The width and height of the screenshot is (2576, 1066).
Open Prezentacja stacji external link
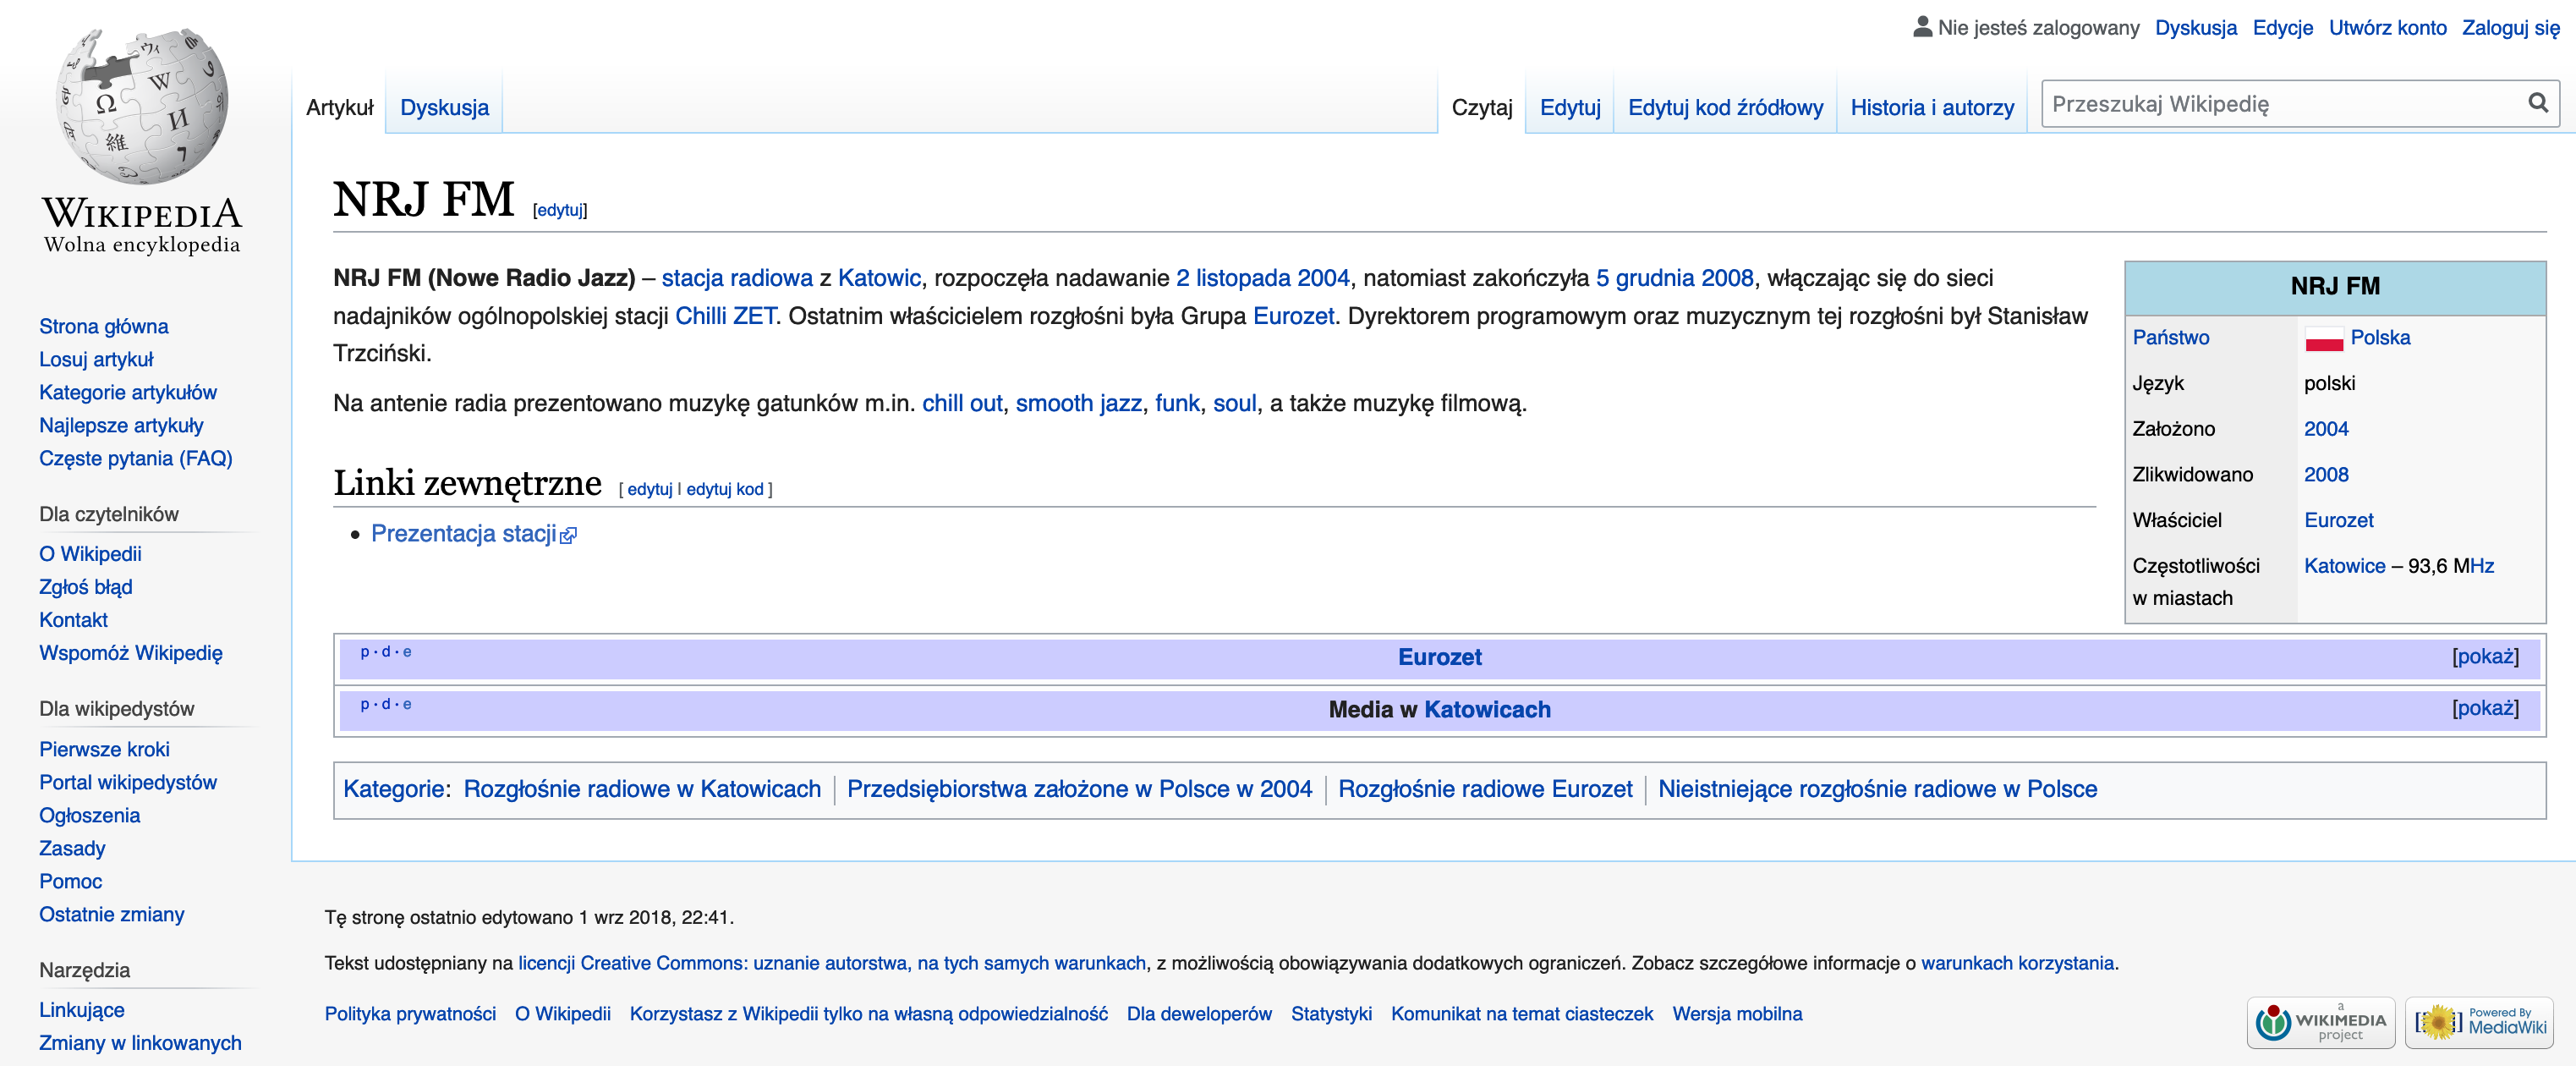(x=473, y=534)
